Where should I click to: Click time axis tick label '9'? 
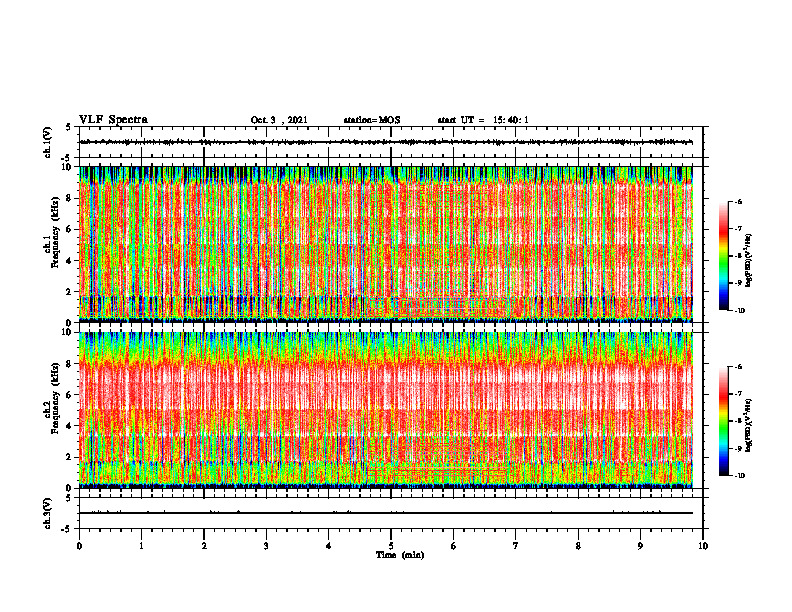click(x=640, y=546)
